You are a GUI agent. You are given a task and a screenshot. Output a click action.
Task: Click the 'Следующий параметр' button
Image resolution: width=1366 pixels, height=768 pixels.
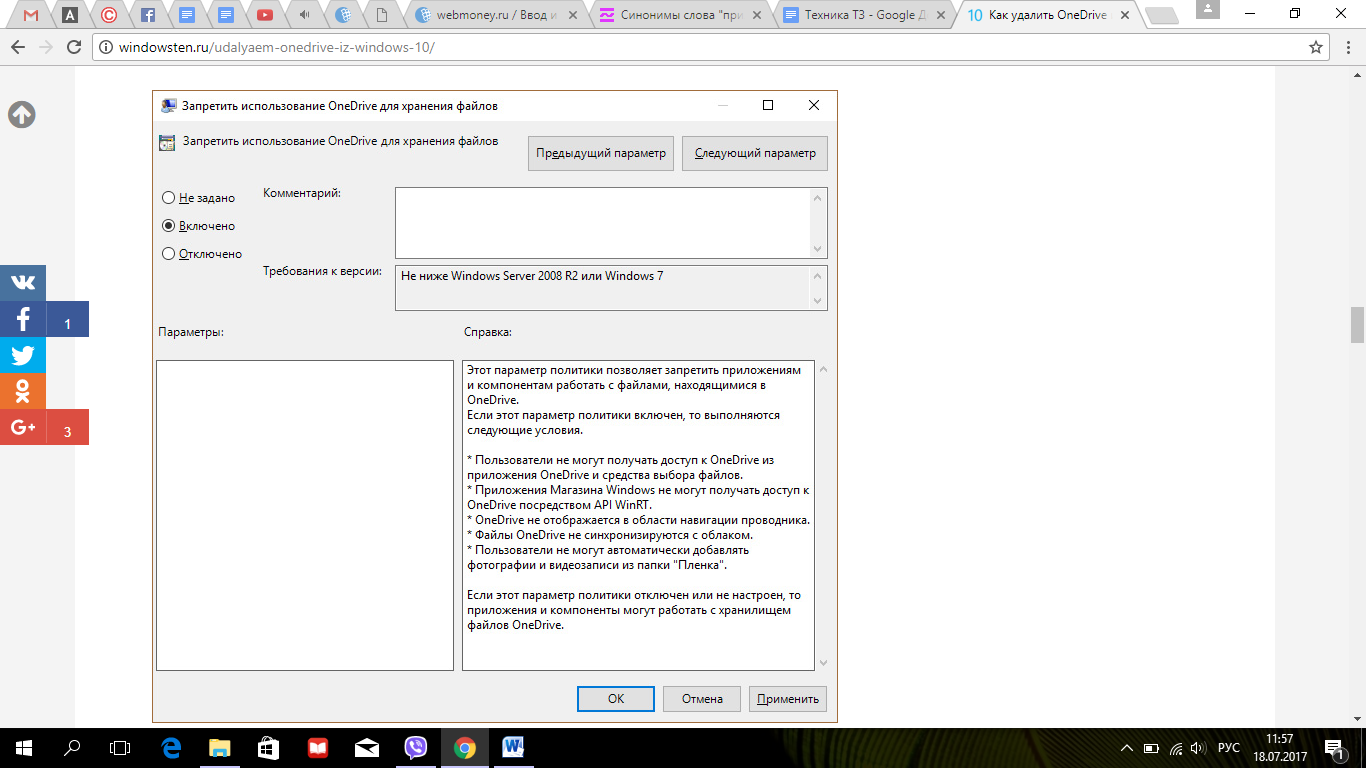pyautogui.click(x=755, y=153)
